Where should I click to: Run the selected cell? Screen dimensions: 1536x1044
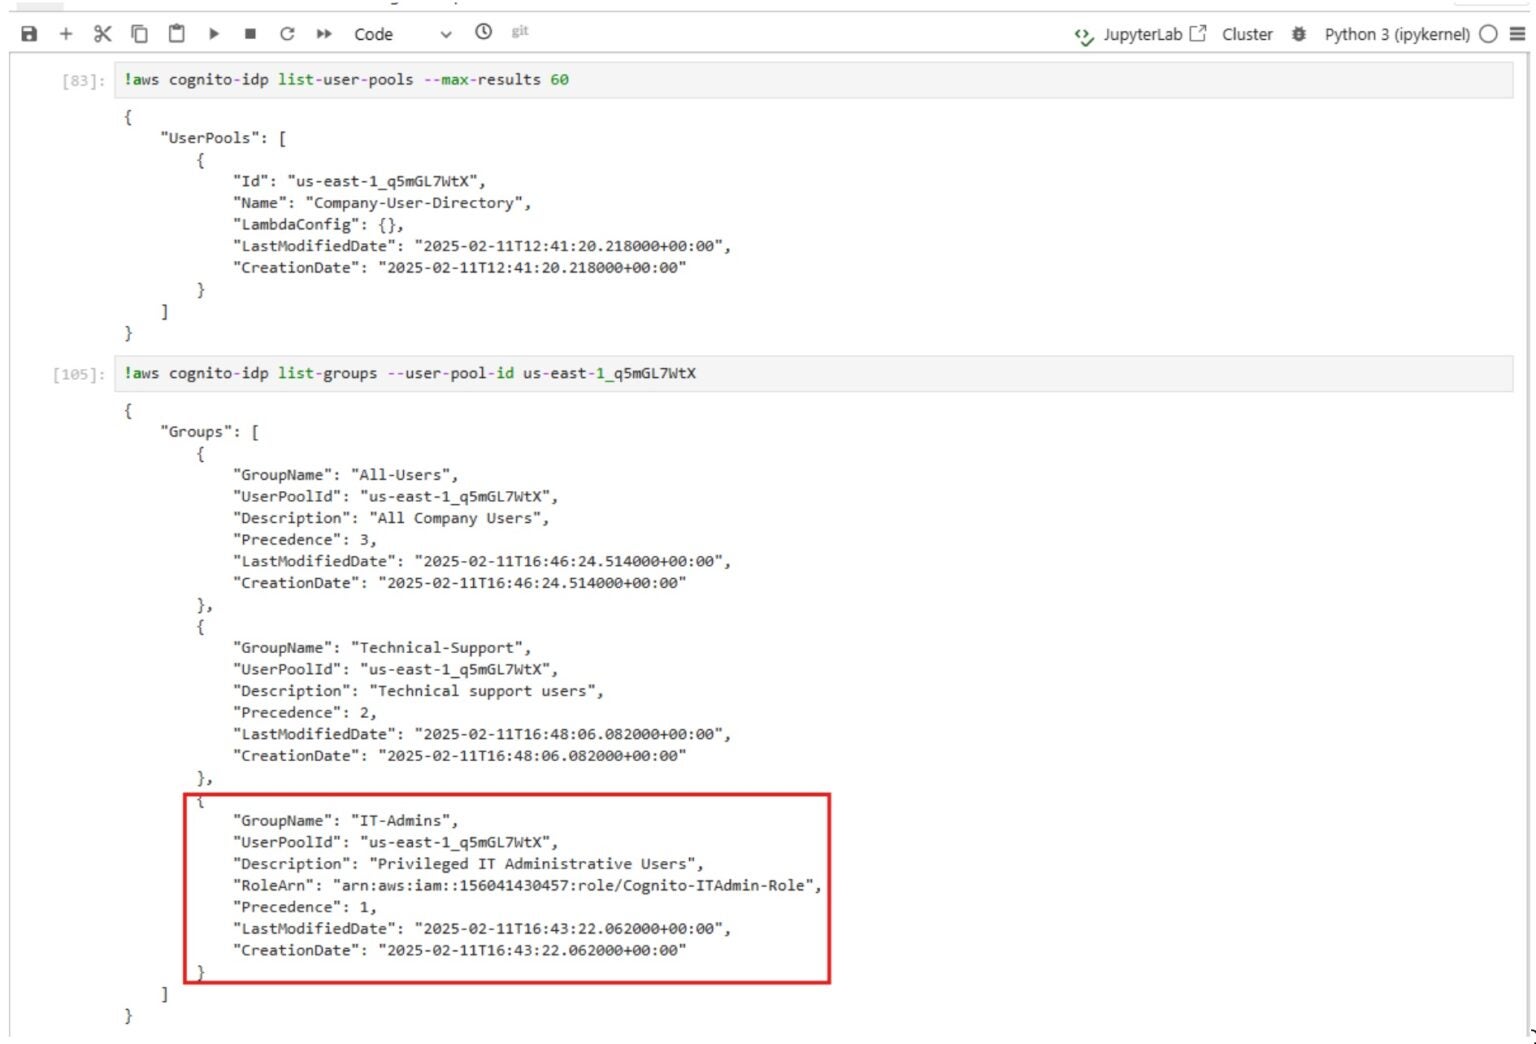(213, 34)
